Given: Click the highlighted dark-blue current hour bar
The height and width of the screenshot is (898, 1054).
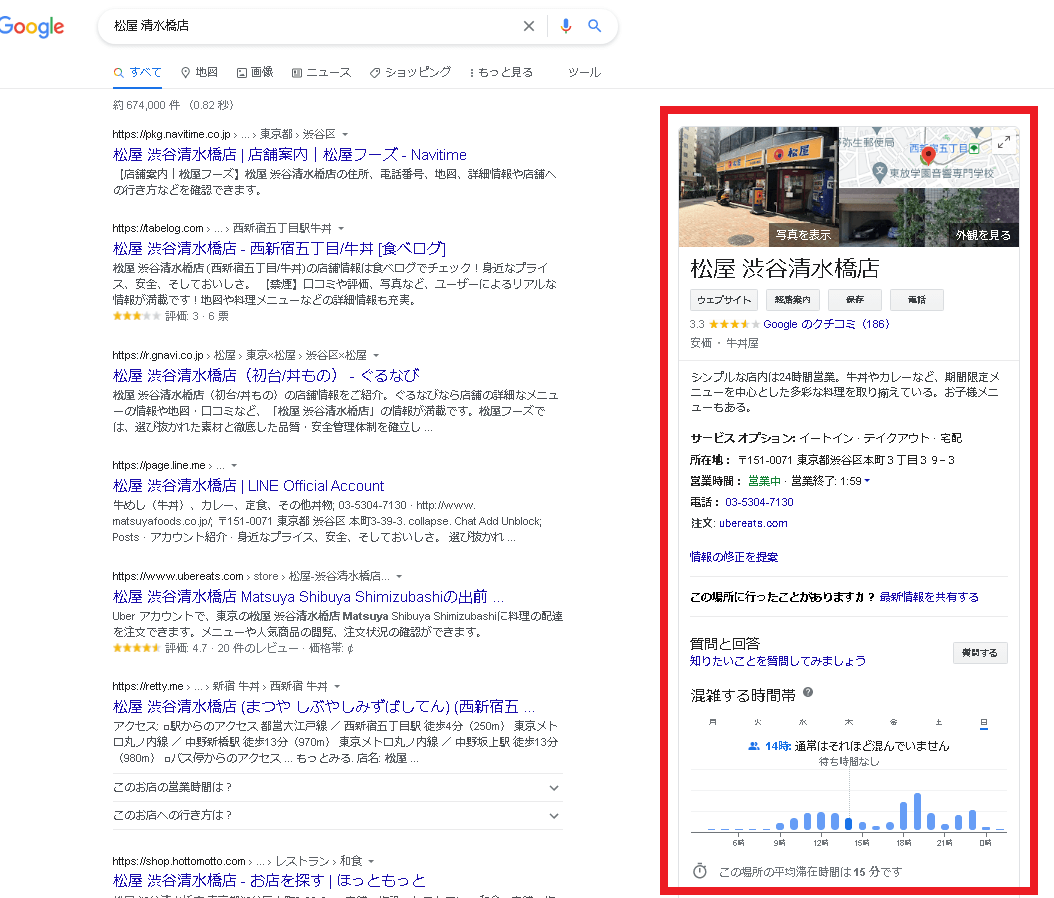Looking at the screenshot, I should (848, 824).
